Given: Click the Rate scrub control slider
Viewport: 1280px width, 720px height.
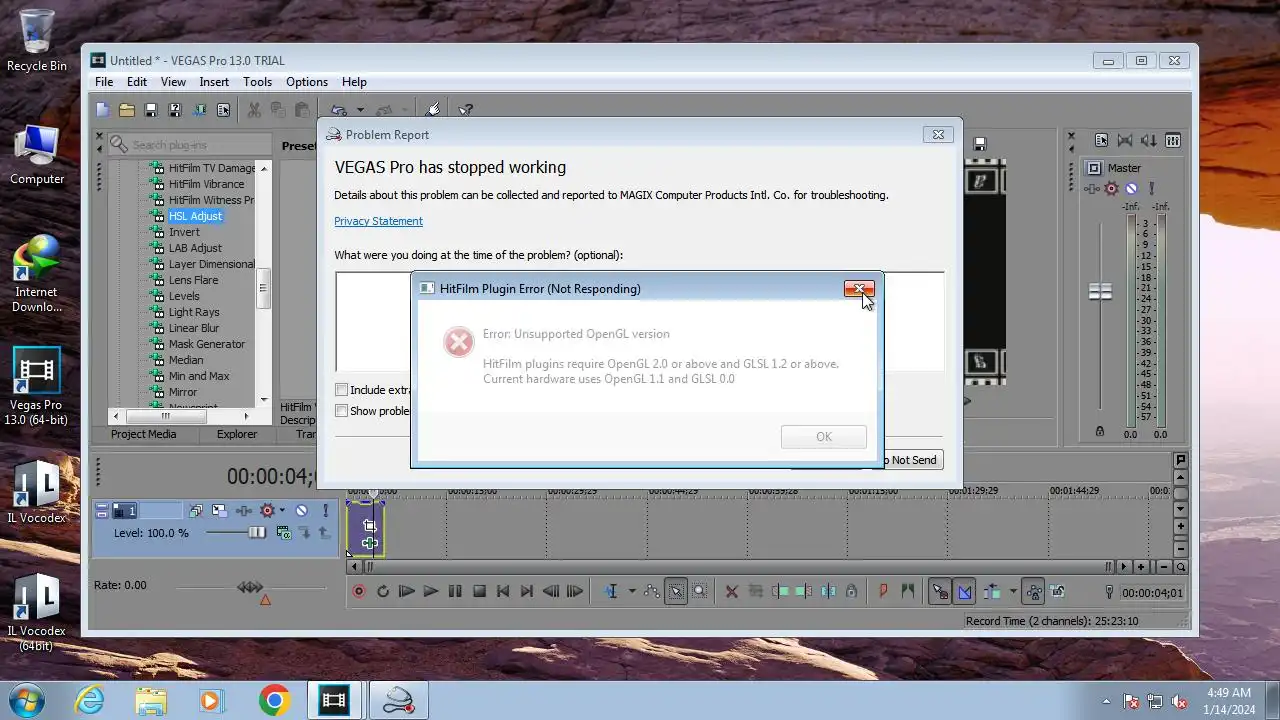Looking at the screenshot, I should point(251,587).
